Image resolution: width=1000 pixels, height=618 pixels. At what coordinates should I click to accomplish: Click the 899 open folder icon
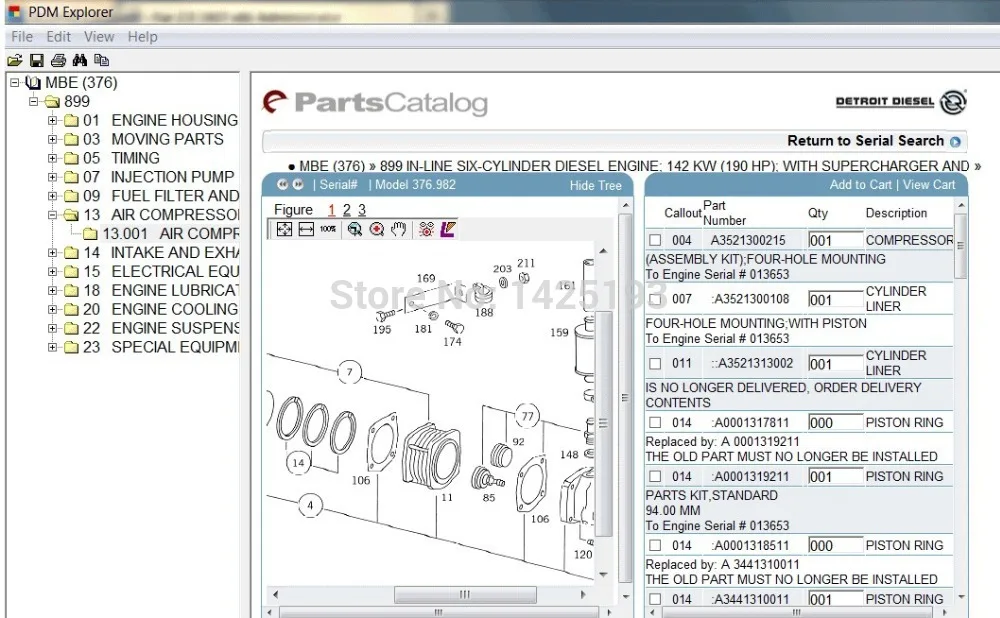tap(52, 101)
